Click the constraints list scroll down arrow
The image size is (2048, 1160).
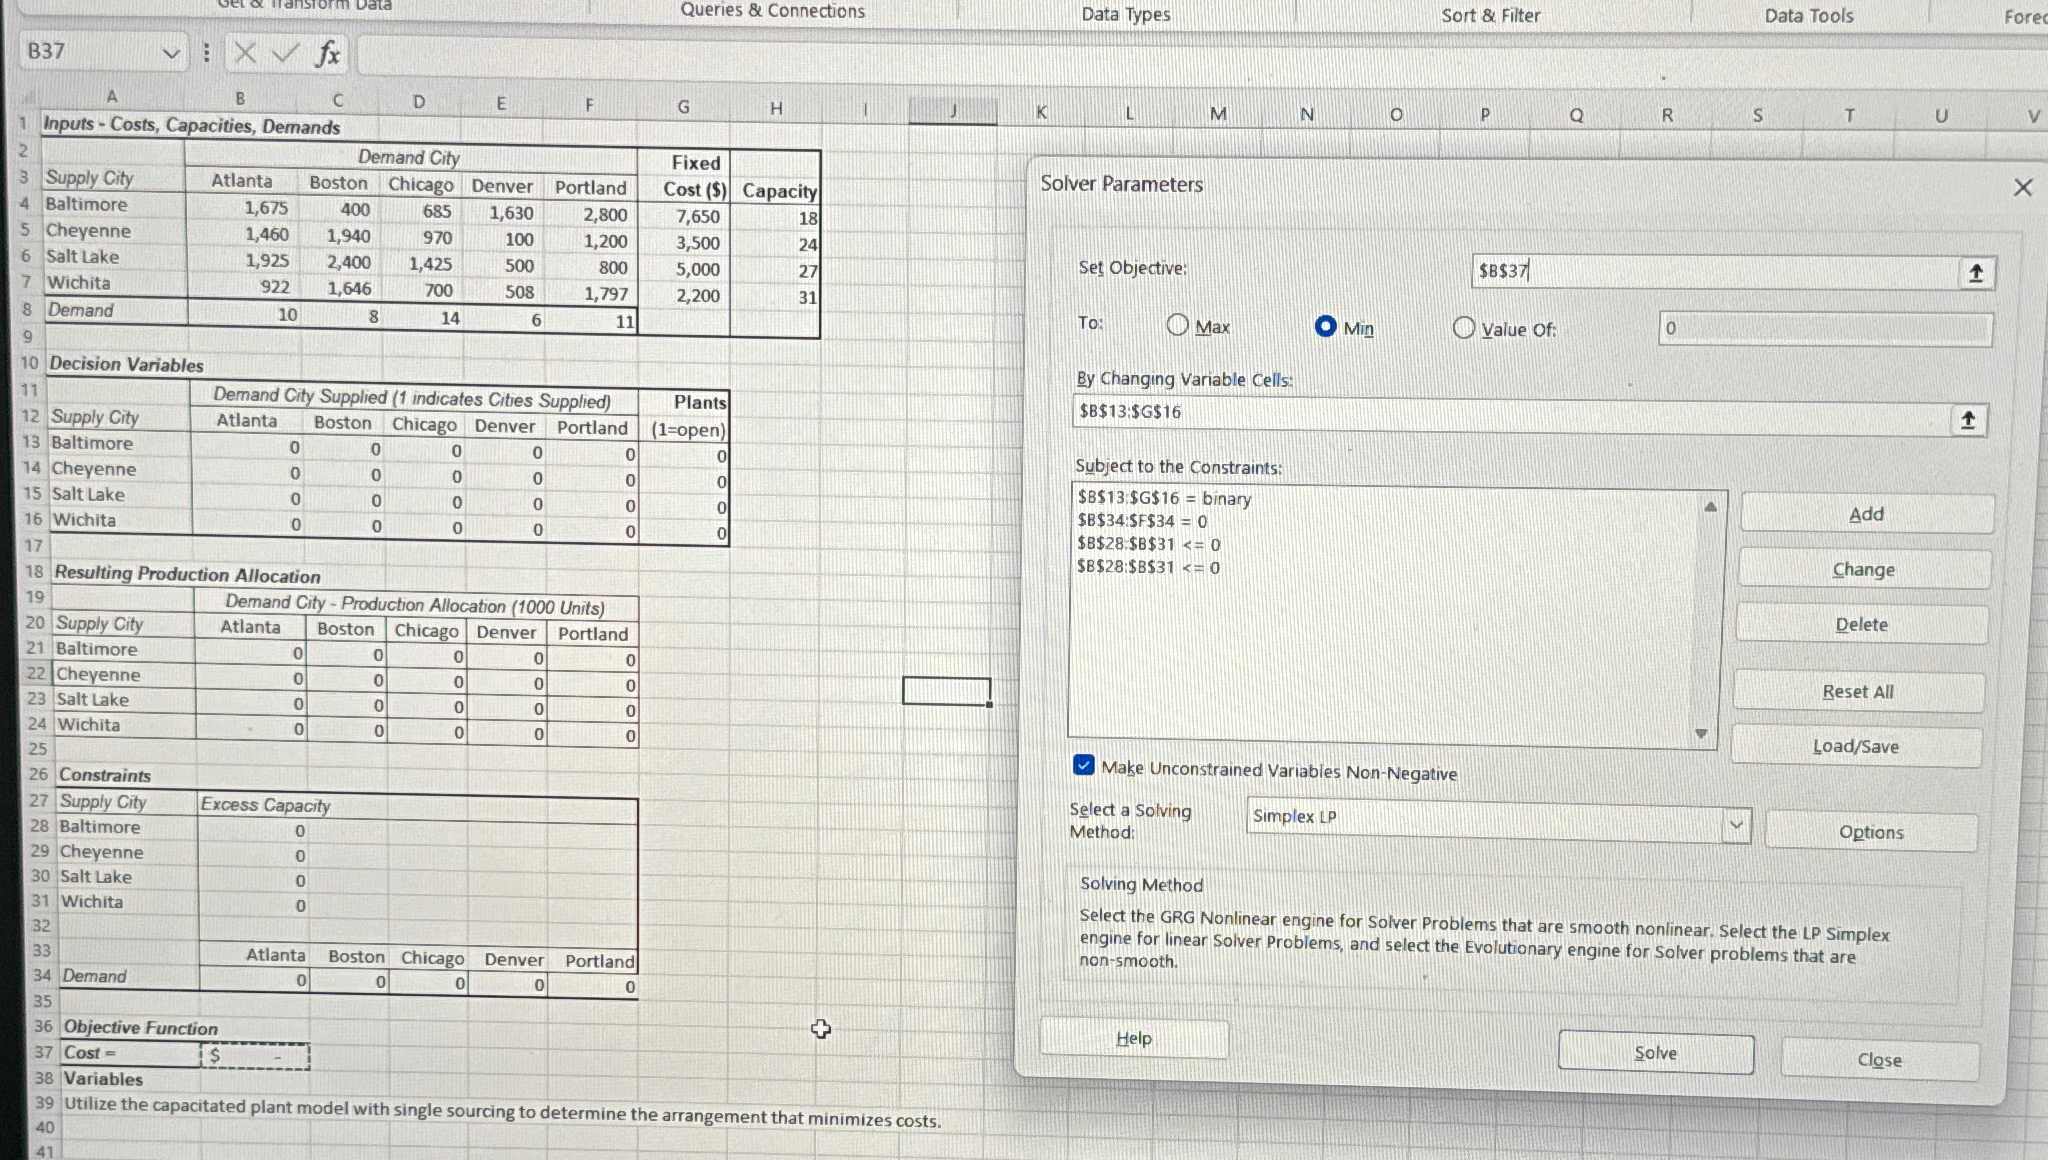[1701, 734]
